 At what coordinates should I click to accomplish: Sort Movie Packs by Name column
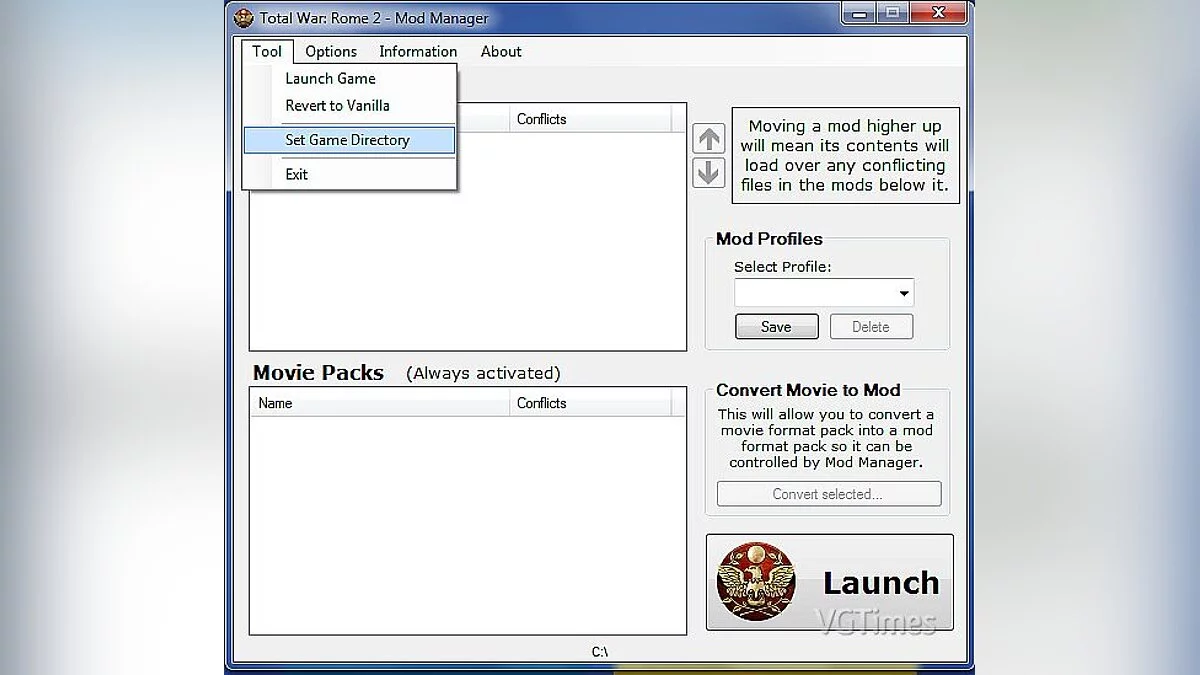tap(380, 403)
